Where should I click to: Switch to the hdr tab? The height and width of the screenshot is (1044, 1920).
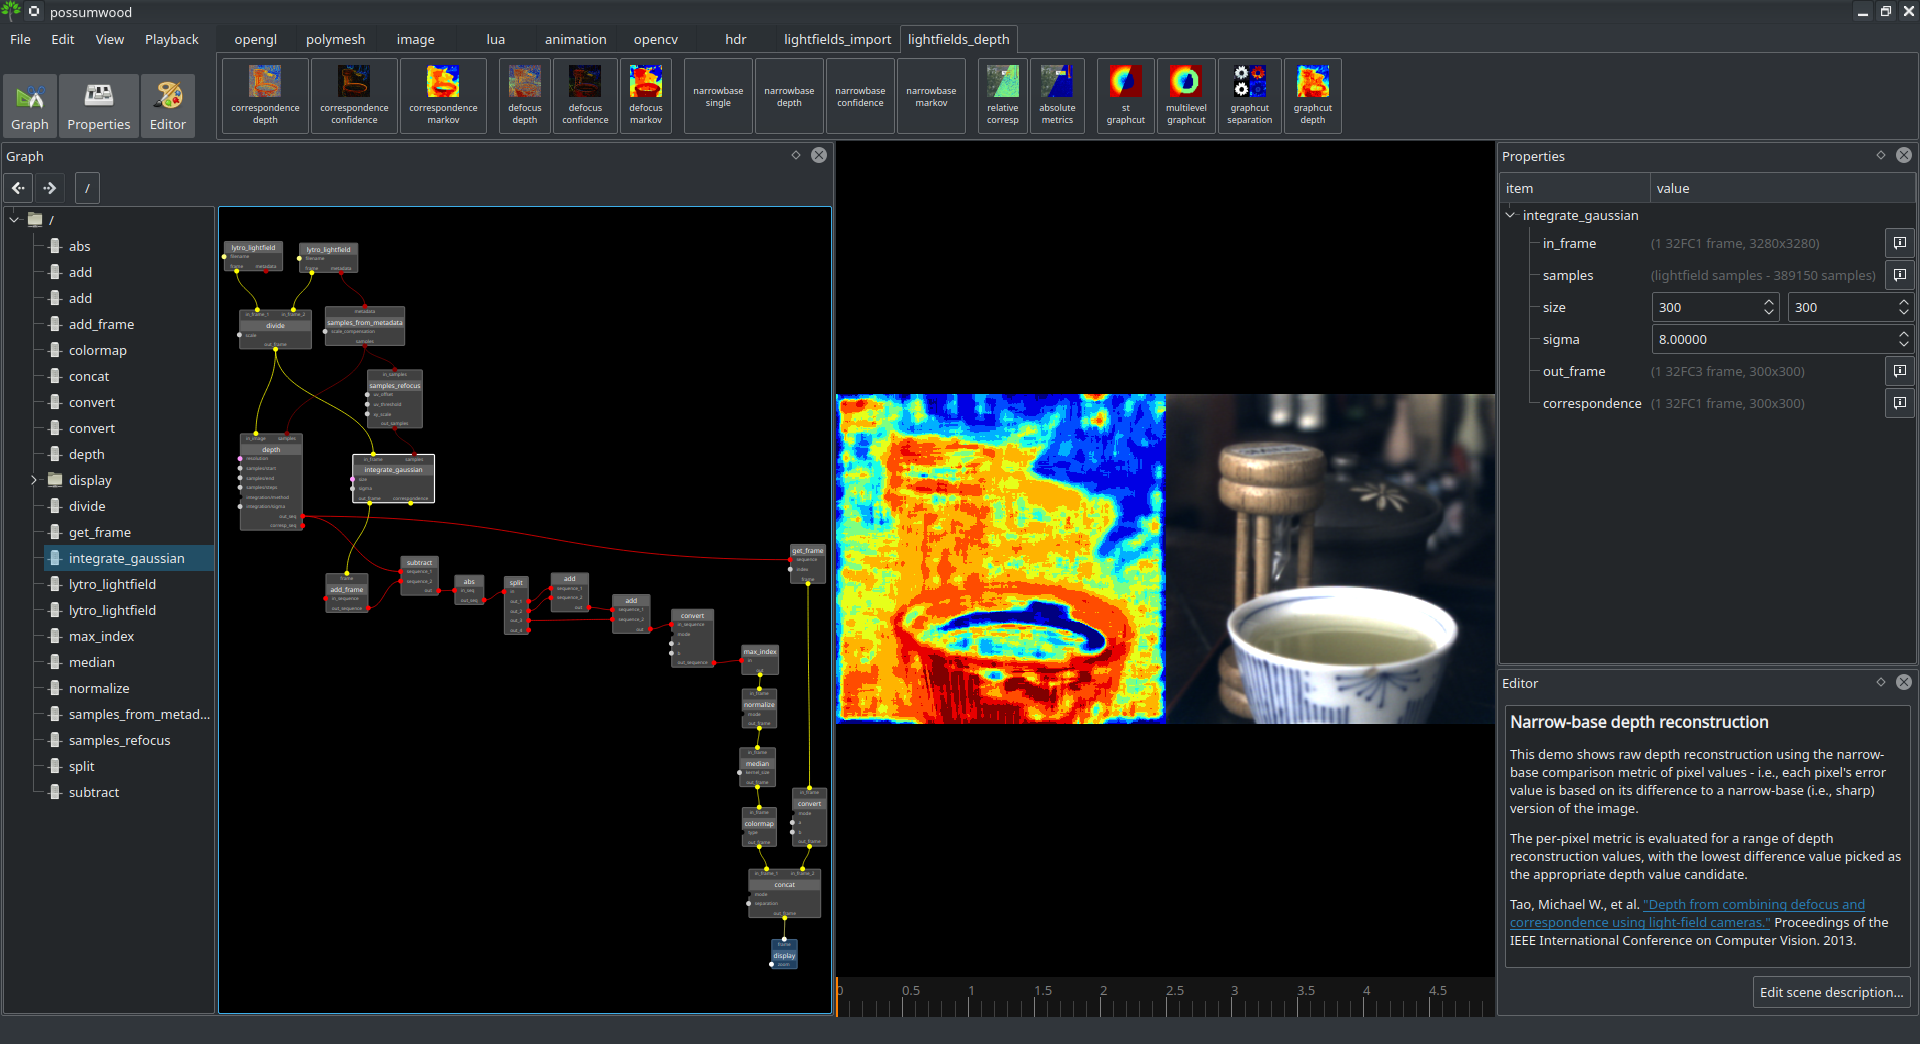coord(736,39)
